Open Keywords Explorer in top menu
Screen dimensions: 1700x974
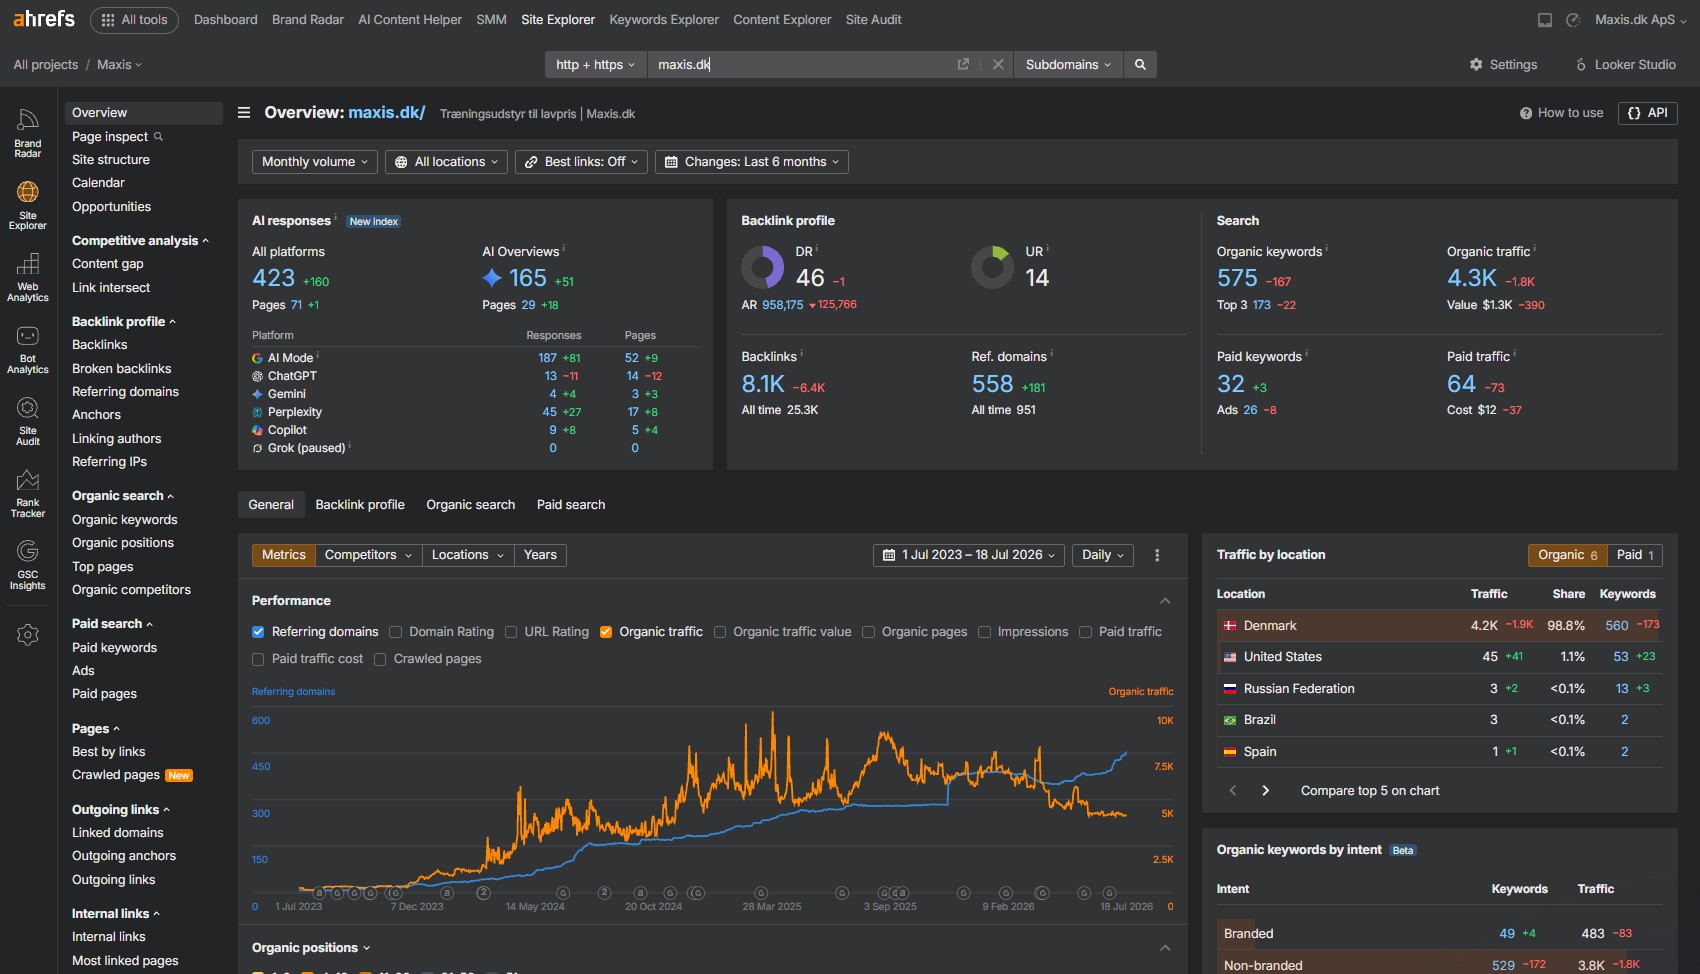tap(664, 20)
